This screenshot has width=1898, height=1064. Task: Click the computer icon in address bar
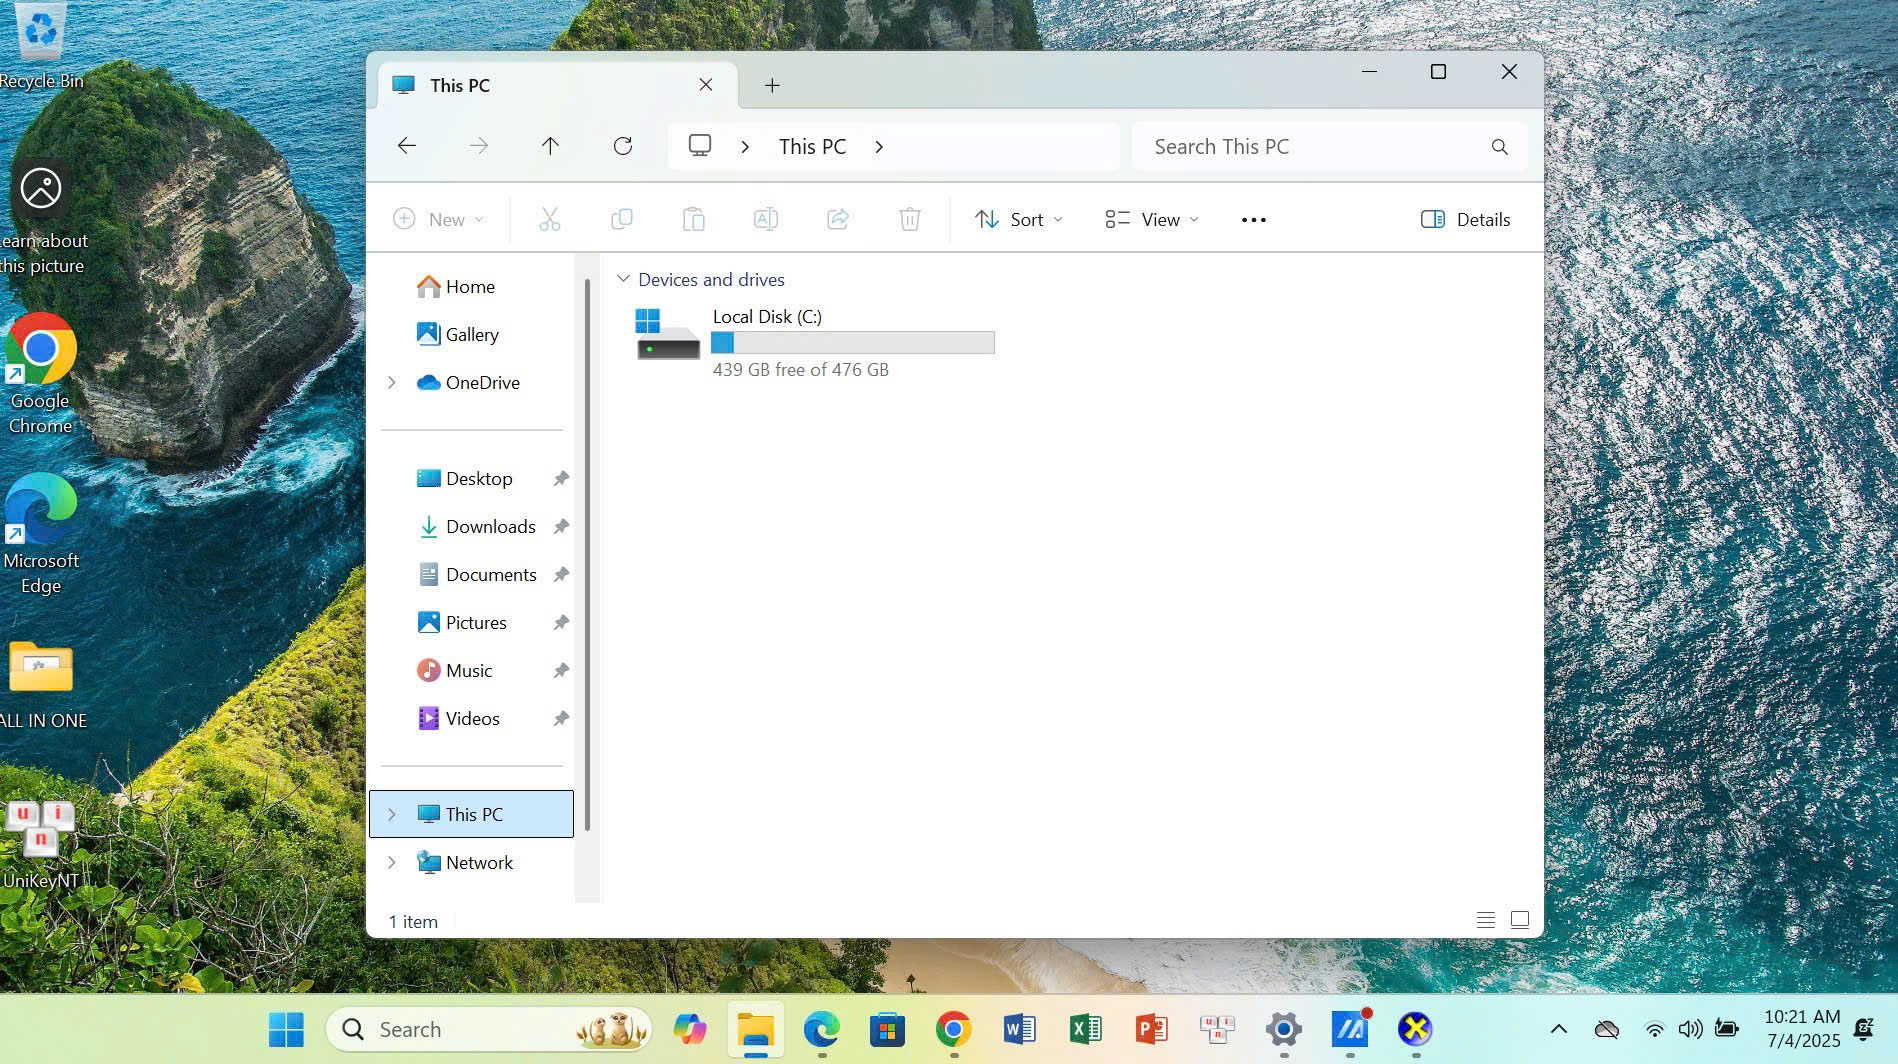click(x=700, y=146)
